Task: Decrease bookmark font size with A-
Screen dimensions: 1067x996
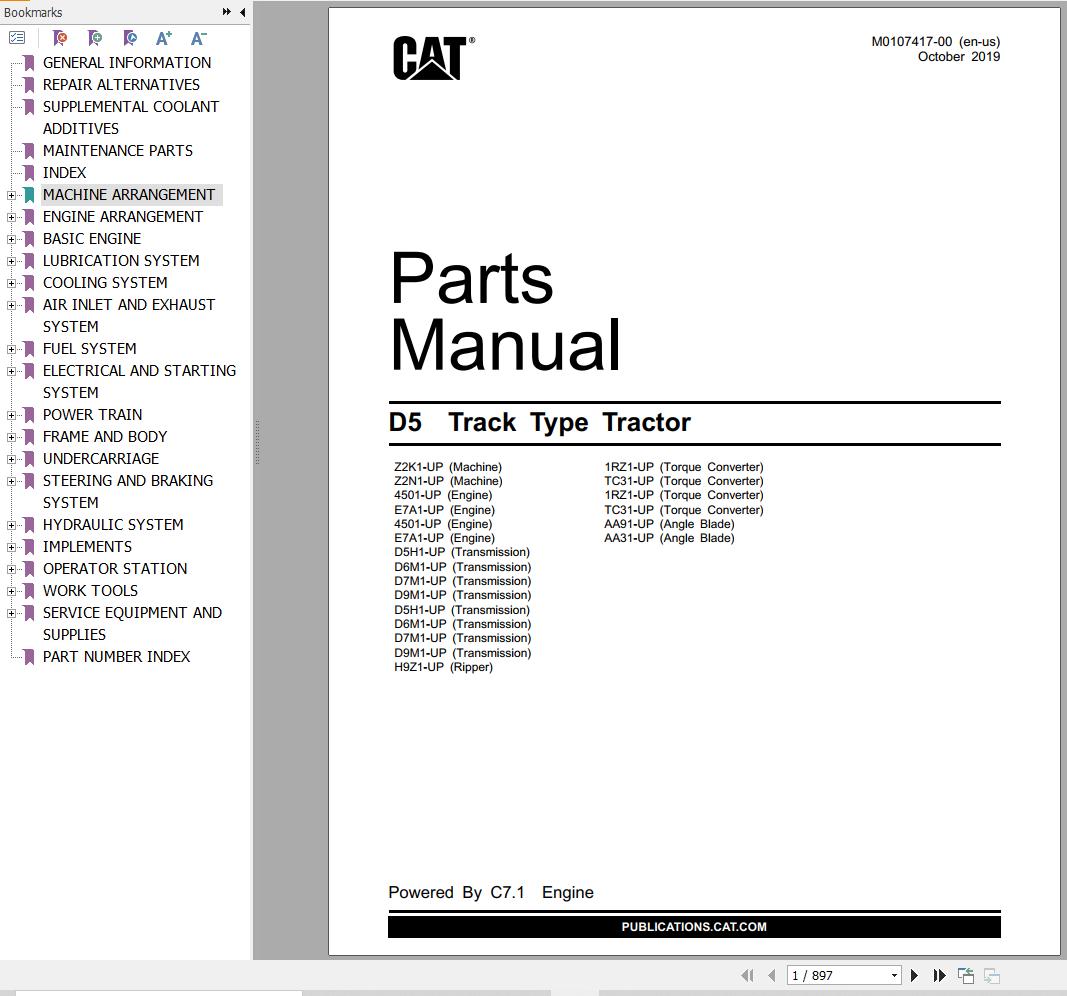Action: (x=198, y=38)
